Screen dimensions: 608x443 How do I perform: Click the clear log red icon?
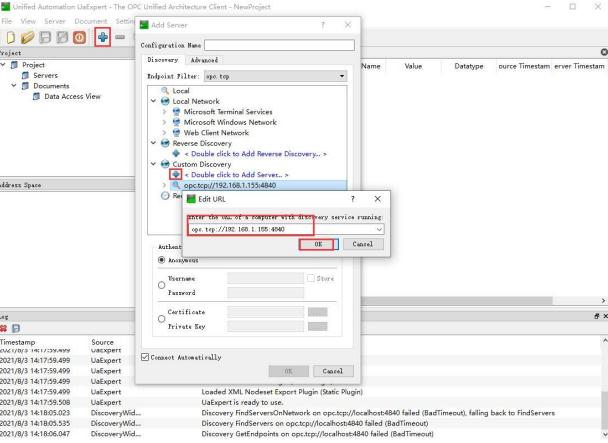pyautogui.click(x=3, y=329)
